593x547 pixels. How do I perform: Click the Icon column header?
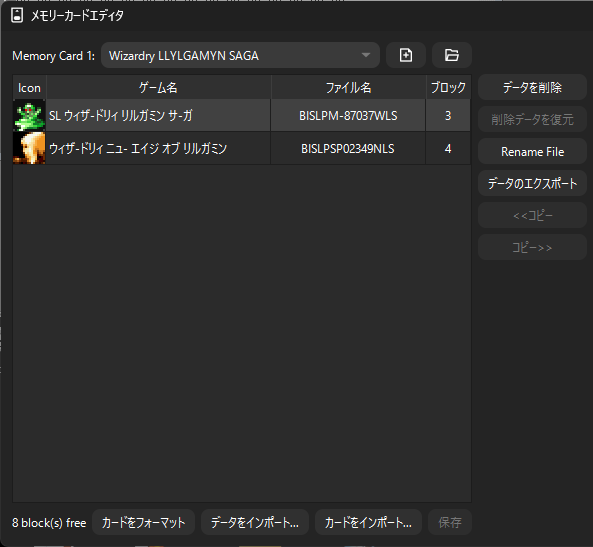(x=29, y=87)
